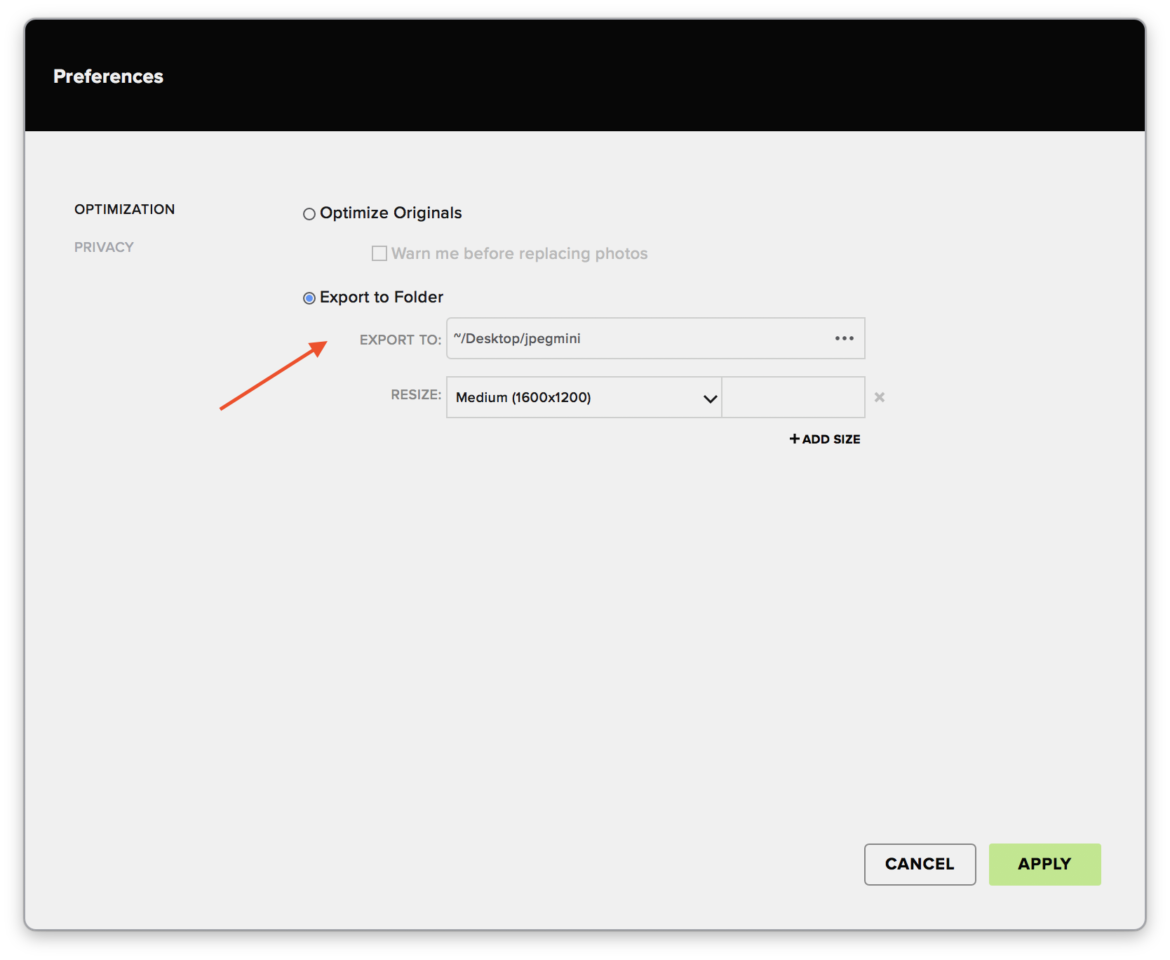Image resolution: width=1170 pixels, height=960 pixels.
Task: Enable Warn me before replacing photos
Action: (379, 253)
